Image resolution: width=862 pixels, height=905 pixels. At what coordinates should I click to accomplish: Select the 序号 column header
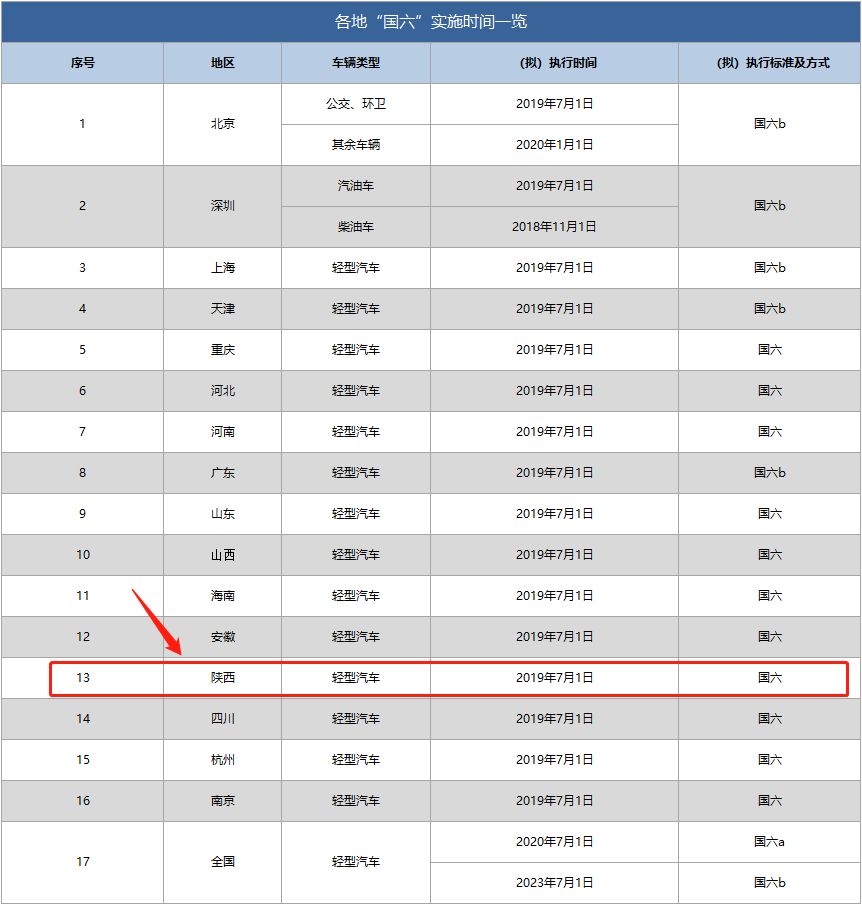point(82,63)
